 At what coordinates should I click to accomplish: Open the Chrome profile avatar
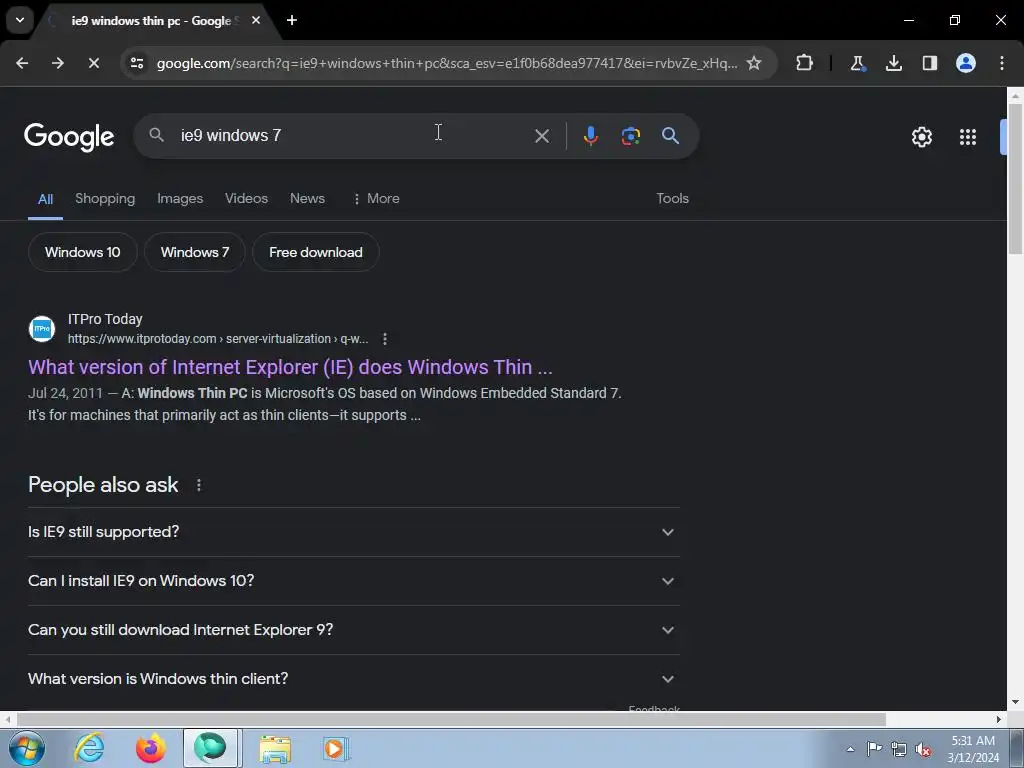(x=965, y=63)
